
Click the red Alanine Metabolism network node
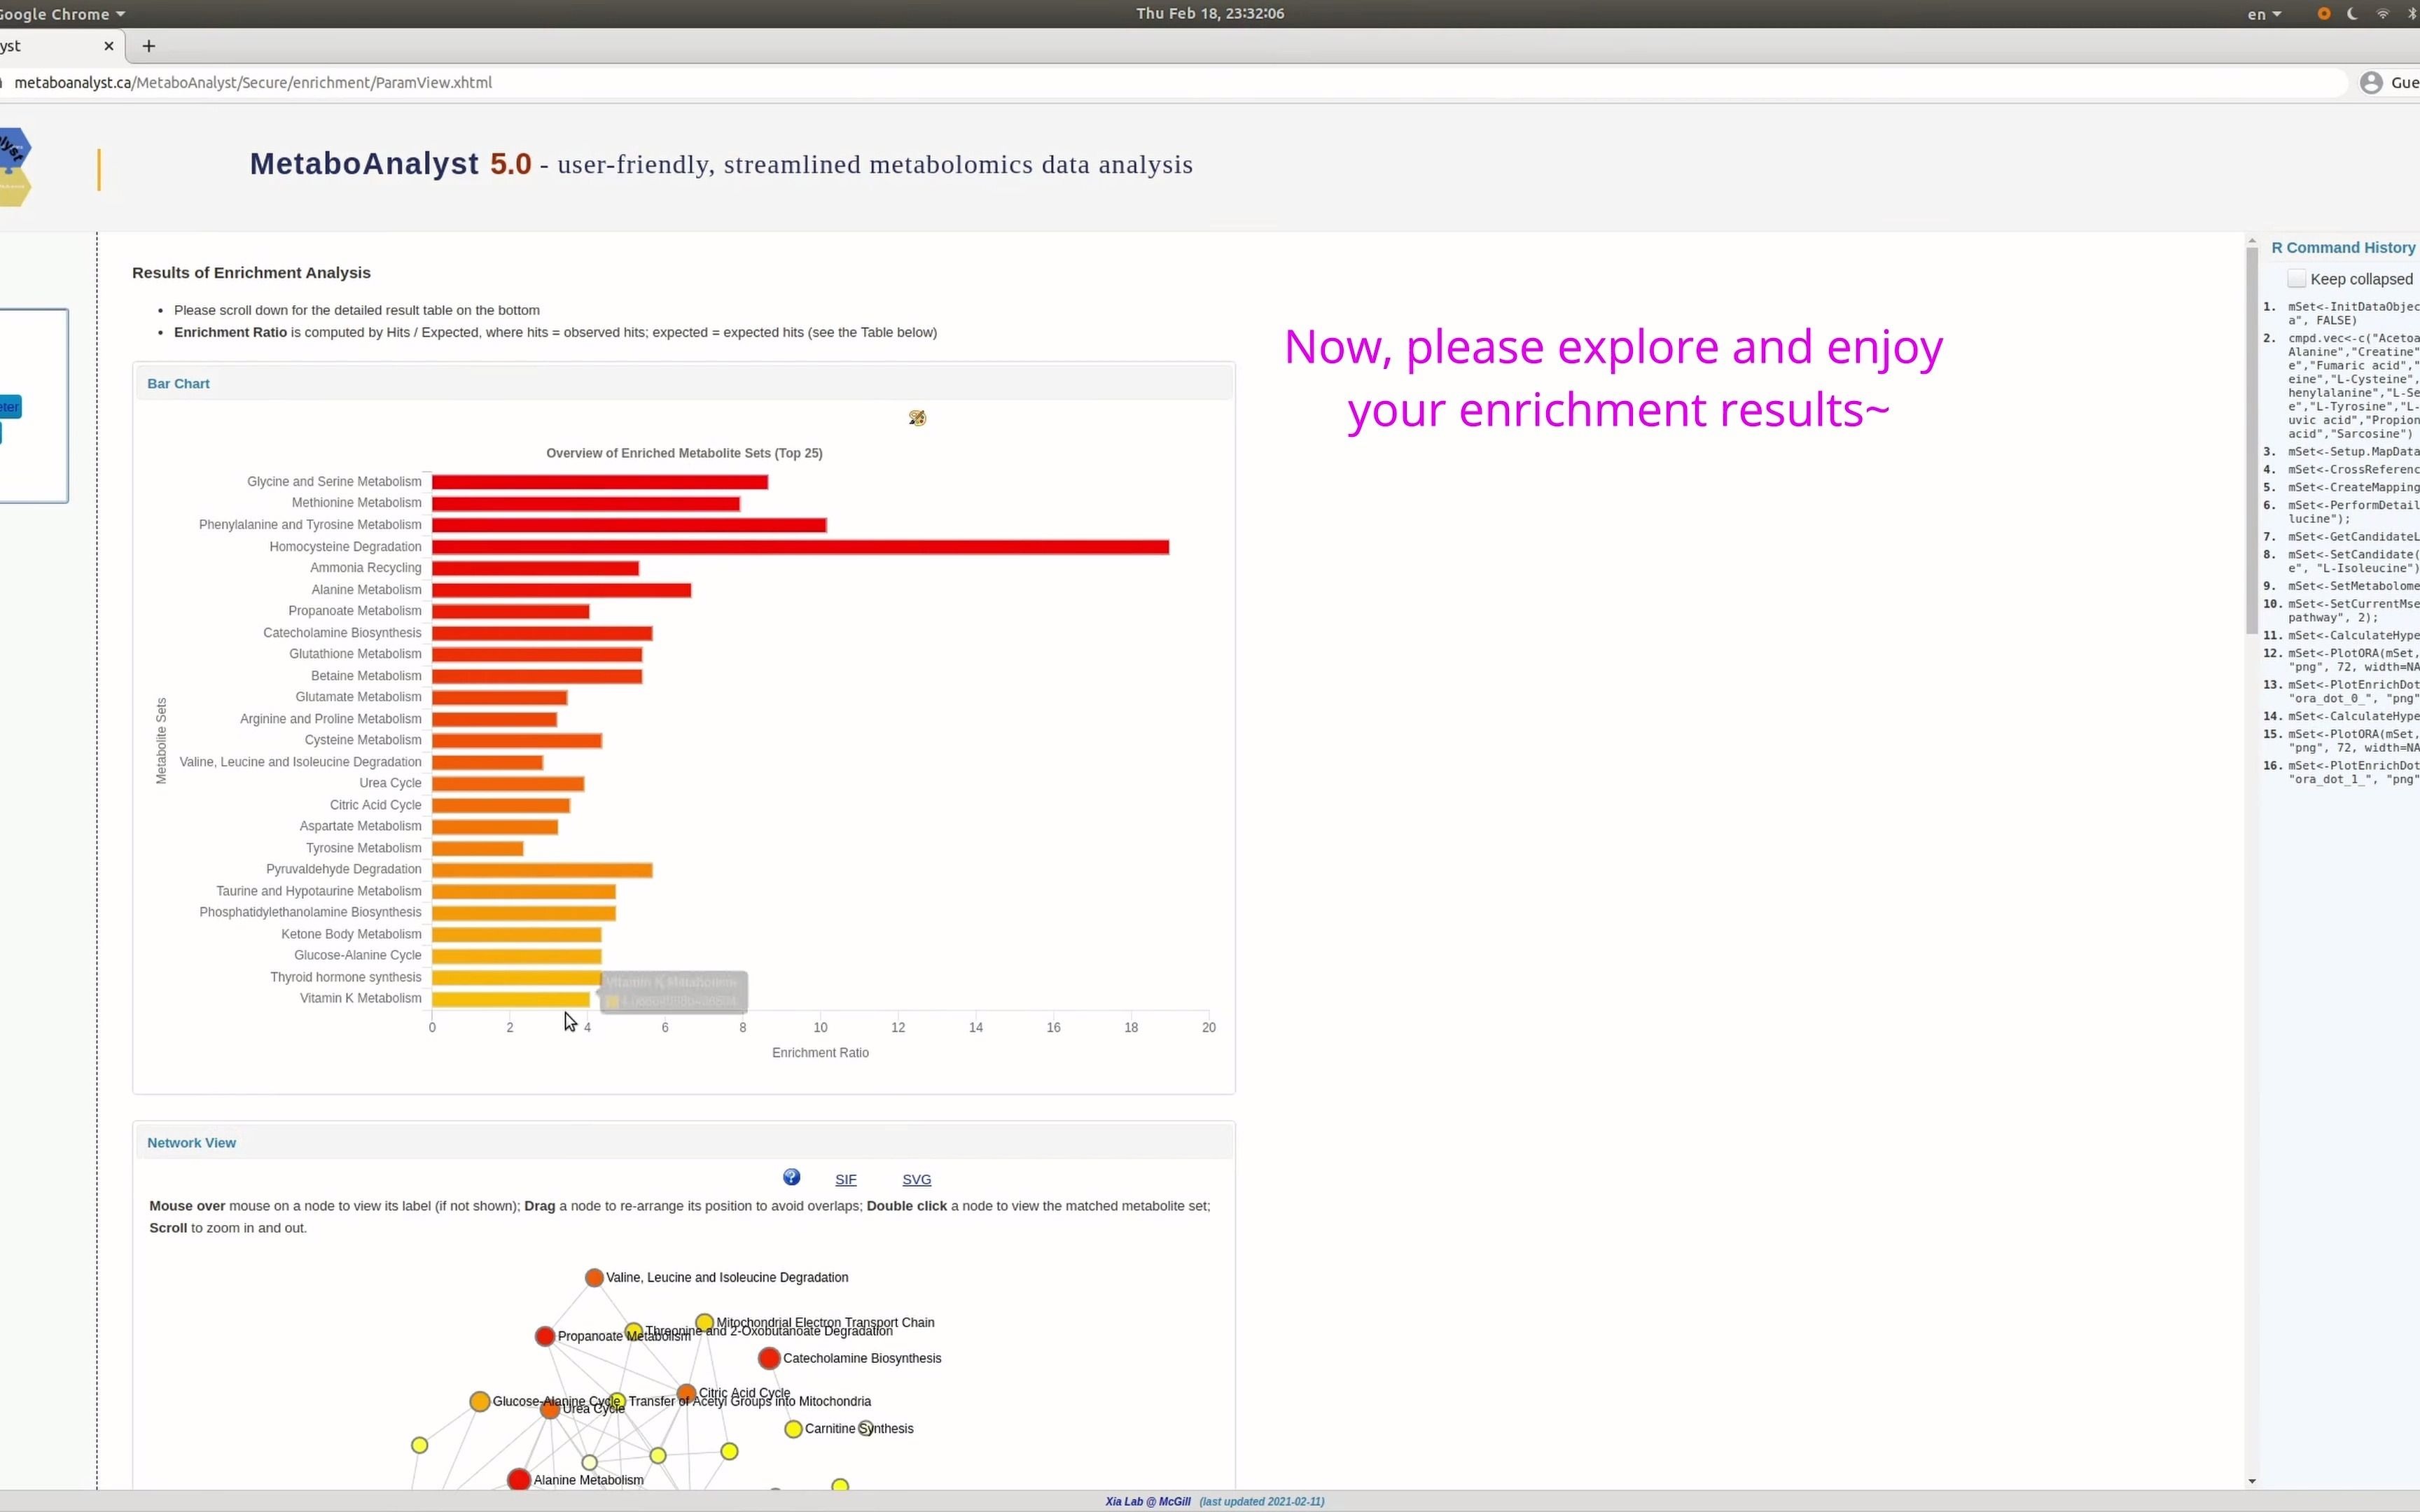(518, 1479)
